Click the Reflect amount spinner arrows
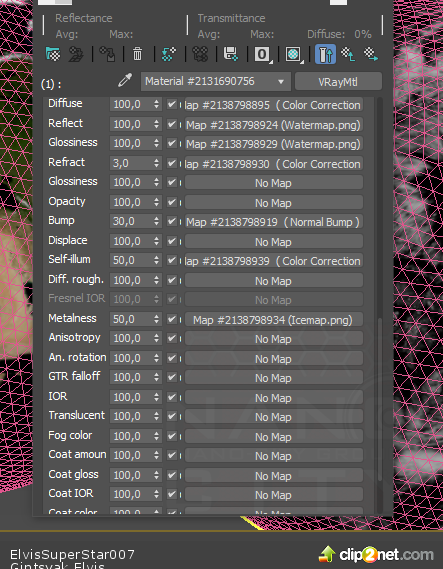The height and width of the screenshot is (569, 443). 156,124
